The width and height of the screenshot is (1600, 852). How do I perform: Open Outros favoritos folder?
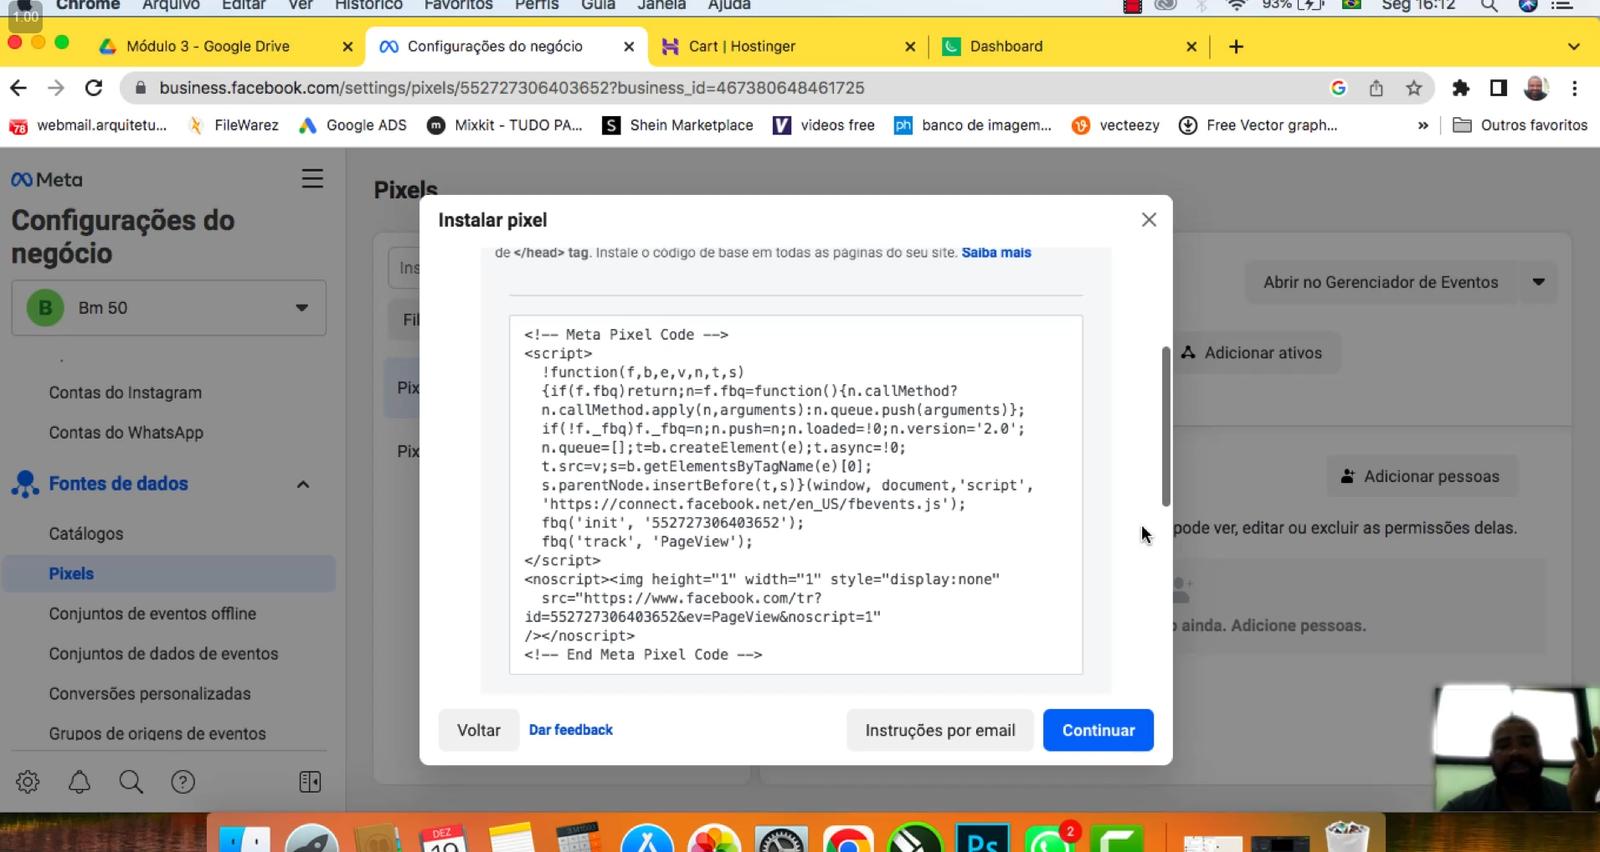[x=1520, y=125]
